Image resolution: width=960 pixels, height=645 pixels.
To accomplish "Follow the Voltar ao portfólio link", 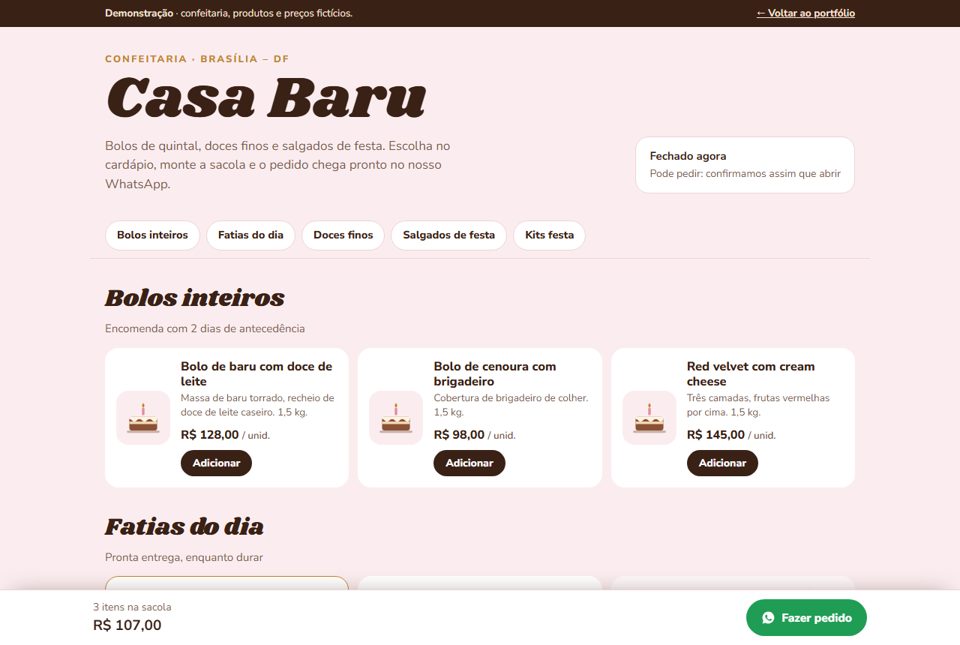I will 806,13.
